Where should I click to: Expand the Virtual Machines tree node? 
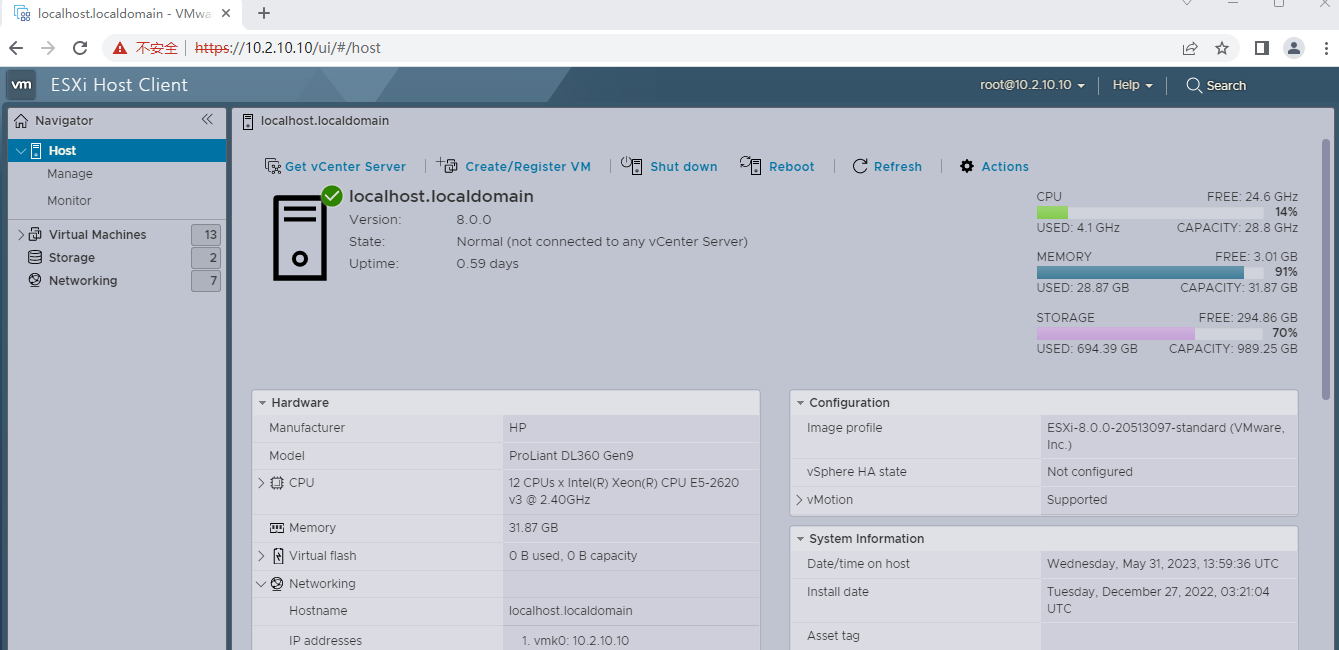tap(21, 235)
